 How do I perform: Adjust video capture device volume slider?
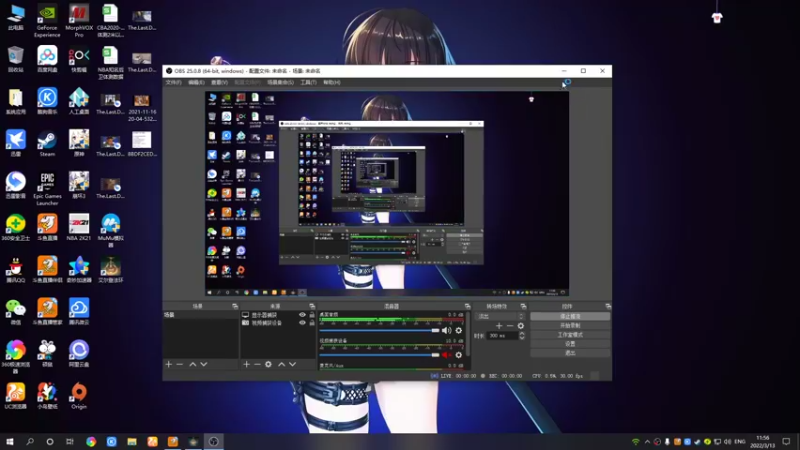[x=380, y=355]
